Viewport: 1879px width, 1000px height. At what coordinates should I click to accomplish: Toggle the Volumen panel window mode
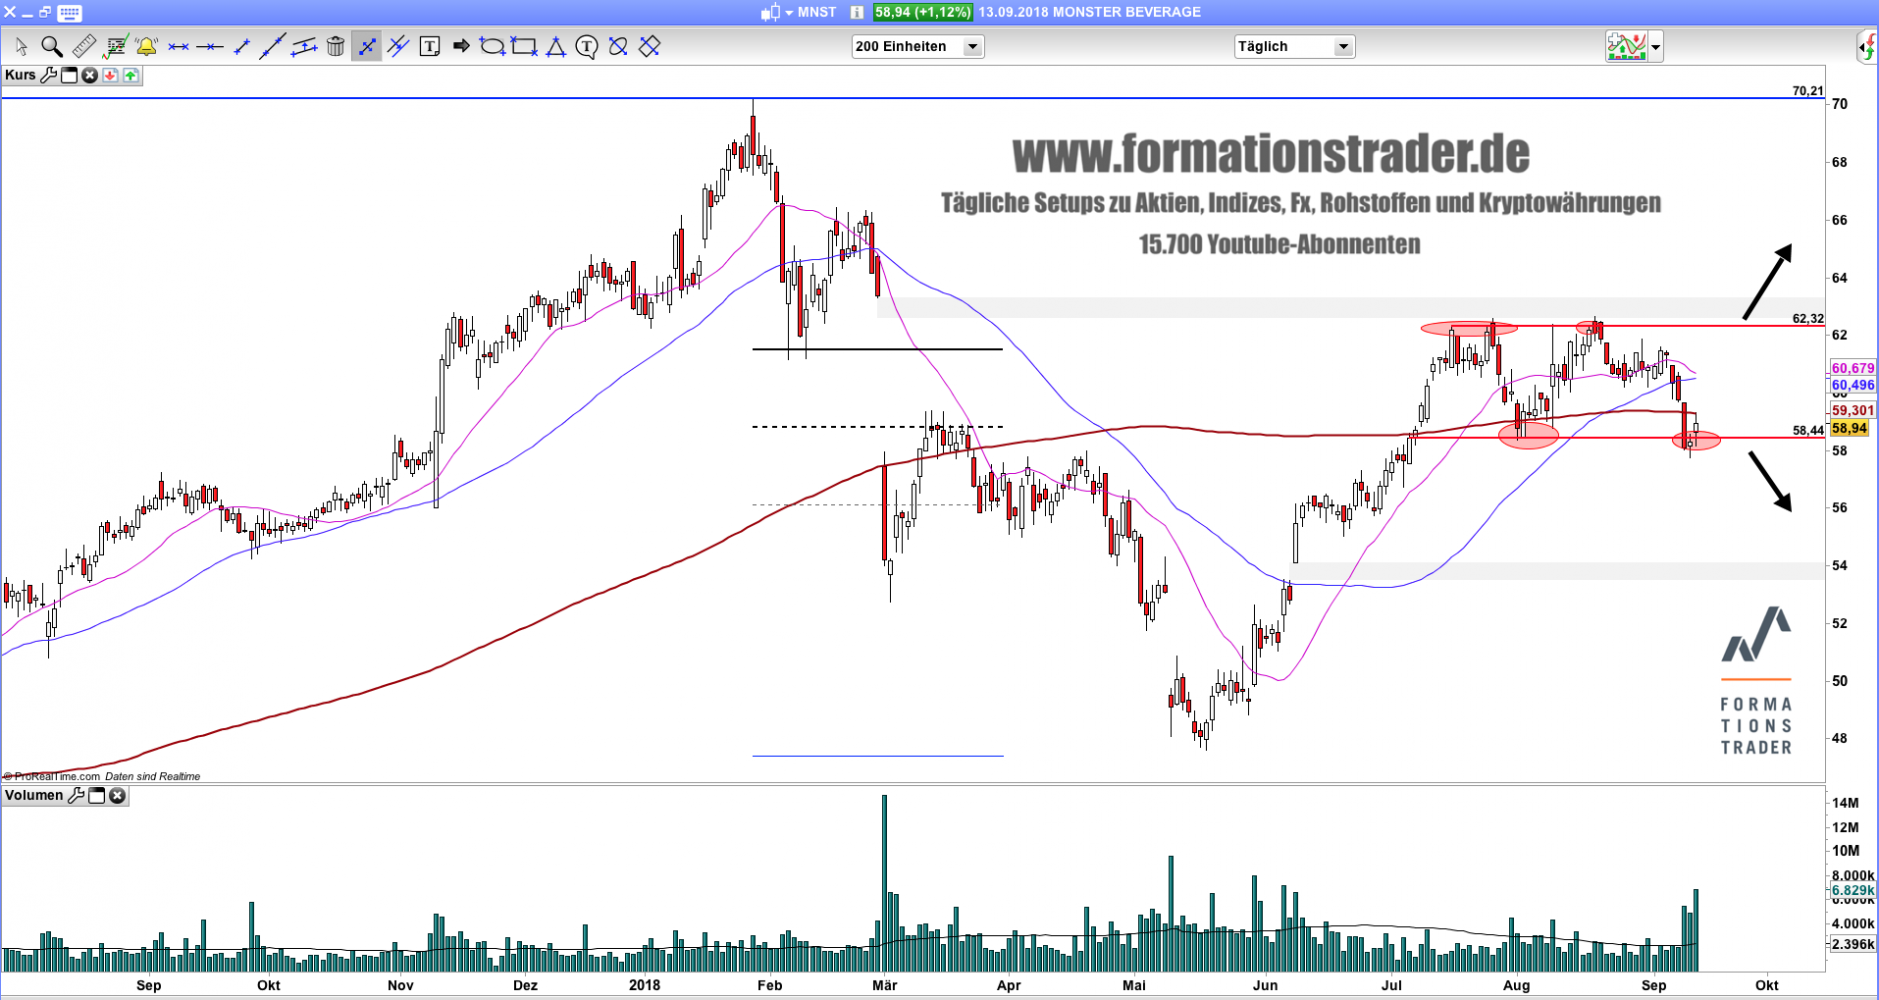coord(97,796)
